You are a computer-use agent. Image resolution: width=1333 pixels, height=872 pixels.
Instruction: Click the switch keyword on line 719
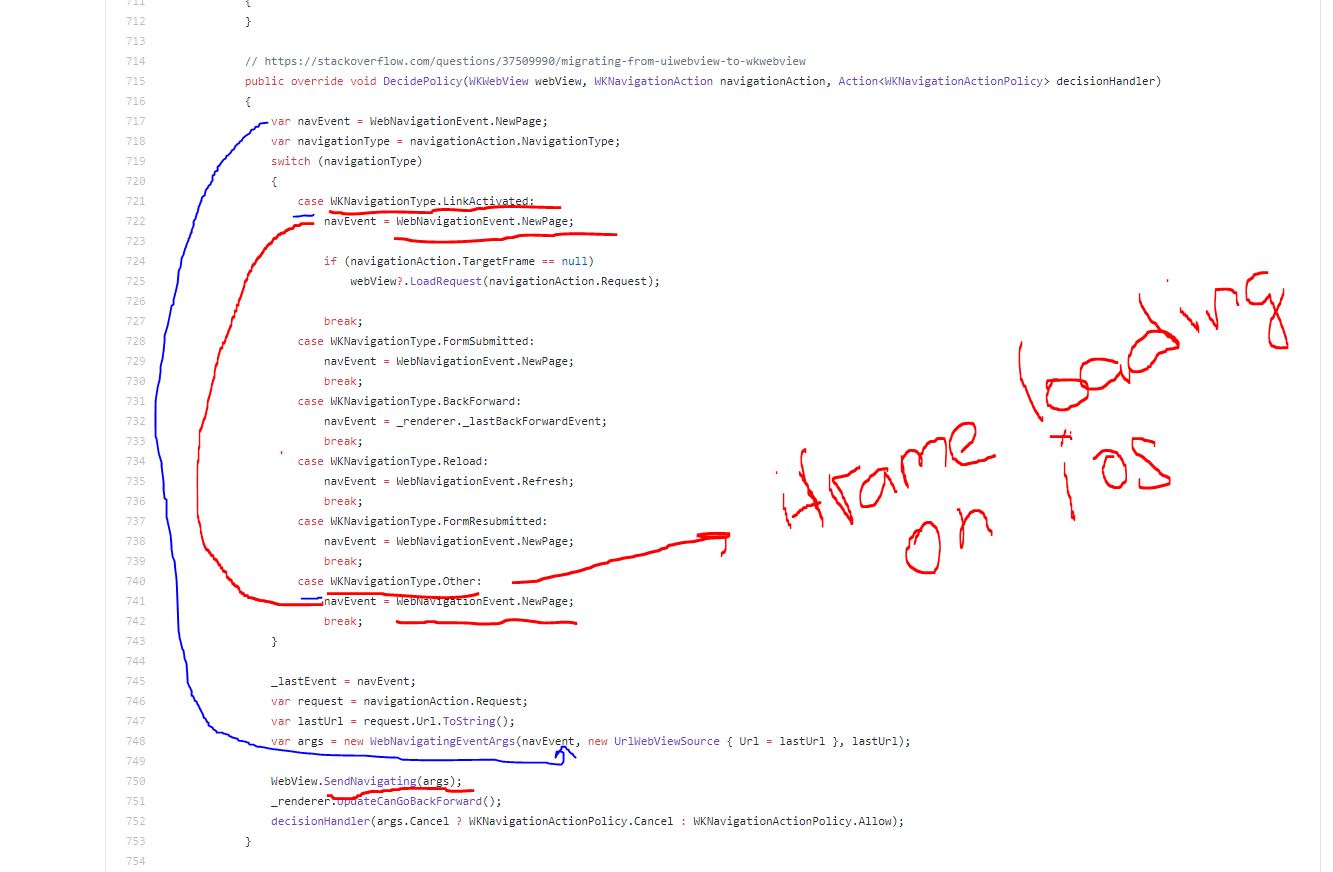(289, 161)
